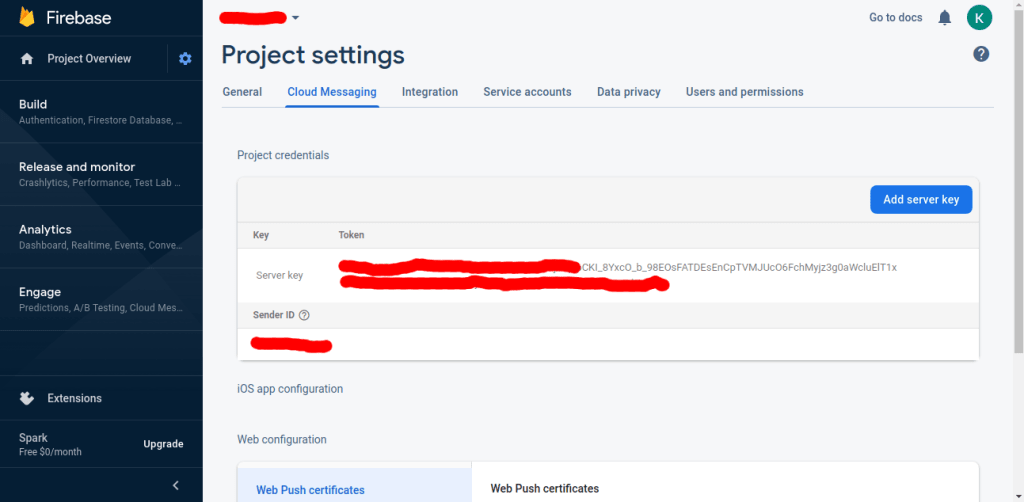Follow the Go to docs link
Screen dimensions: 1024x502
click(895, 18)
